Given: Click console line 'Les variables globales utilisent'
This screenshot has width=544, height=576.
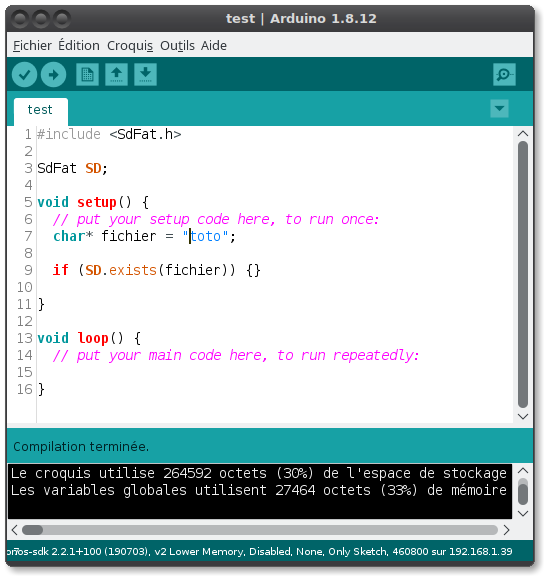Looking at the screenshot, I should point(258,490).
